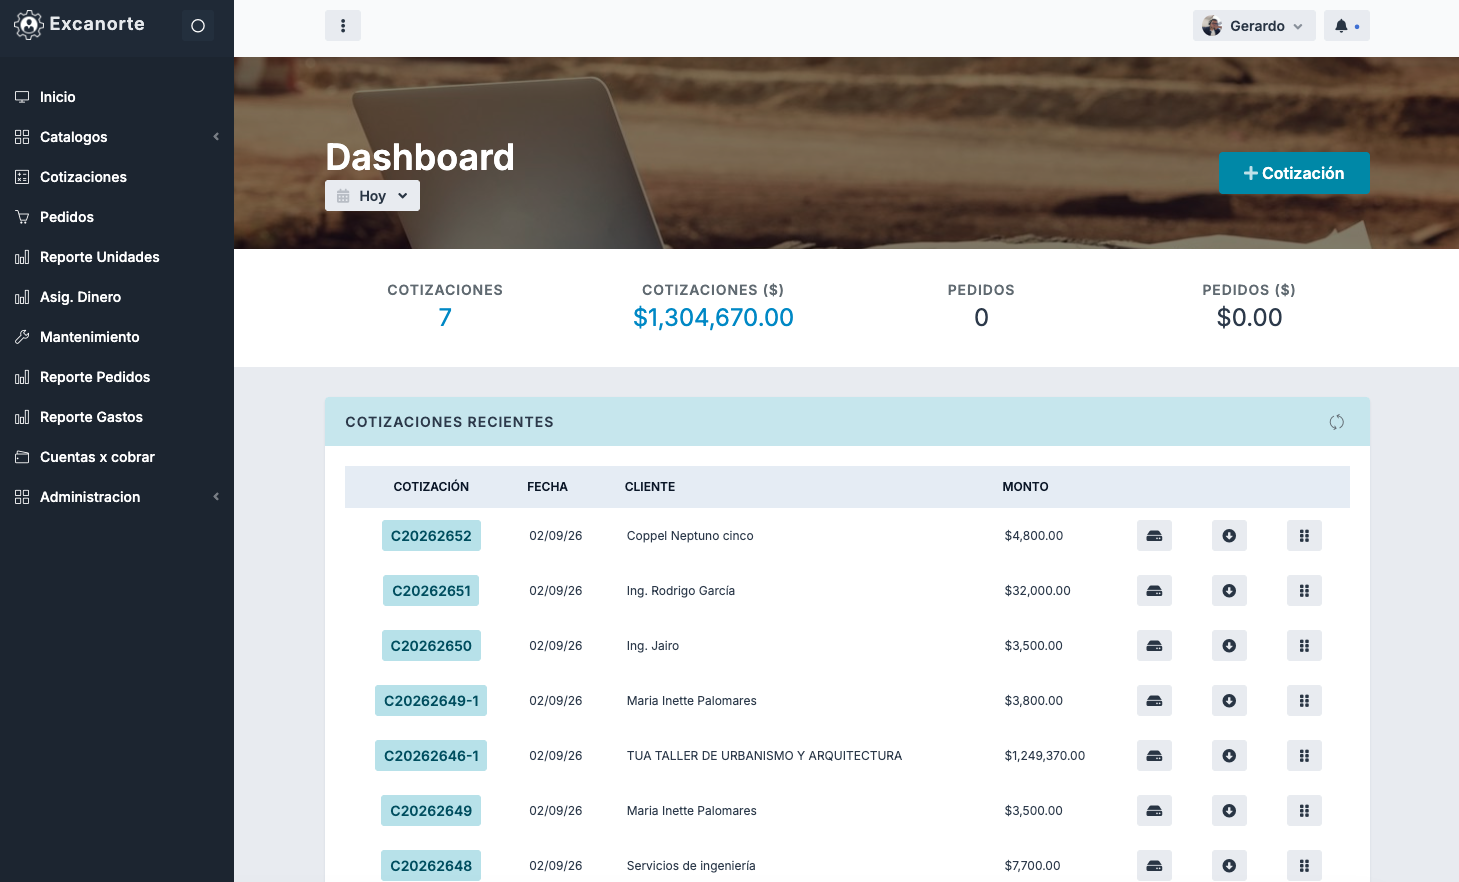The image size is (1459, 882).
Task: Toggle the sidebar collapse circle button
Action: click(x=198, y=26)
